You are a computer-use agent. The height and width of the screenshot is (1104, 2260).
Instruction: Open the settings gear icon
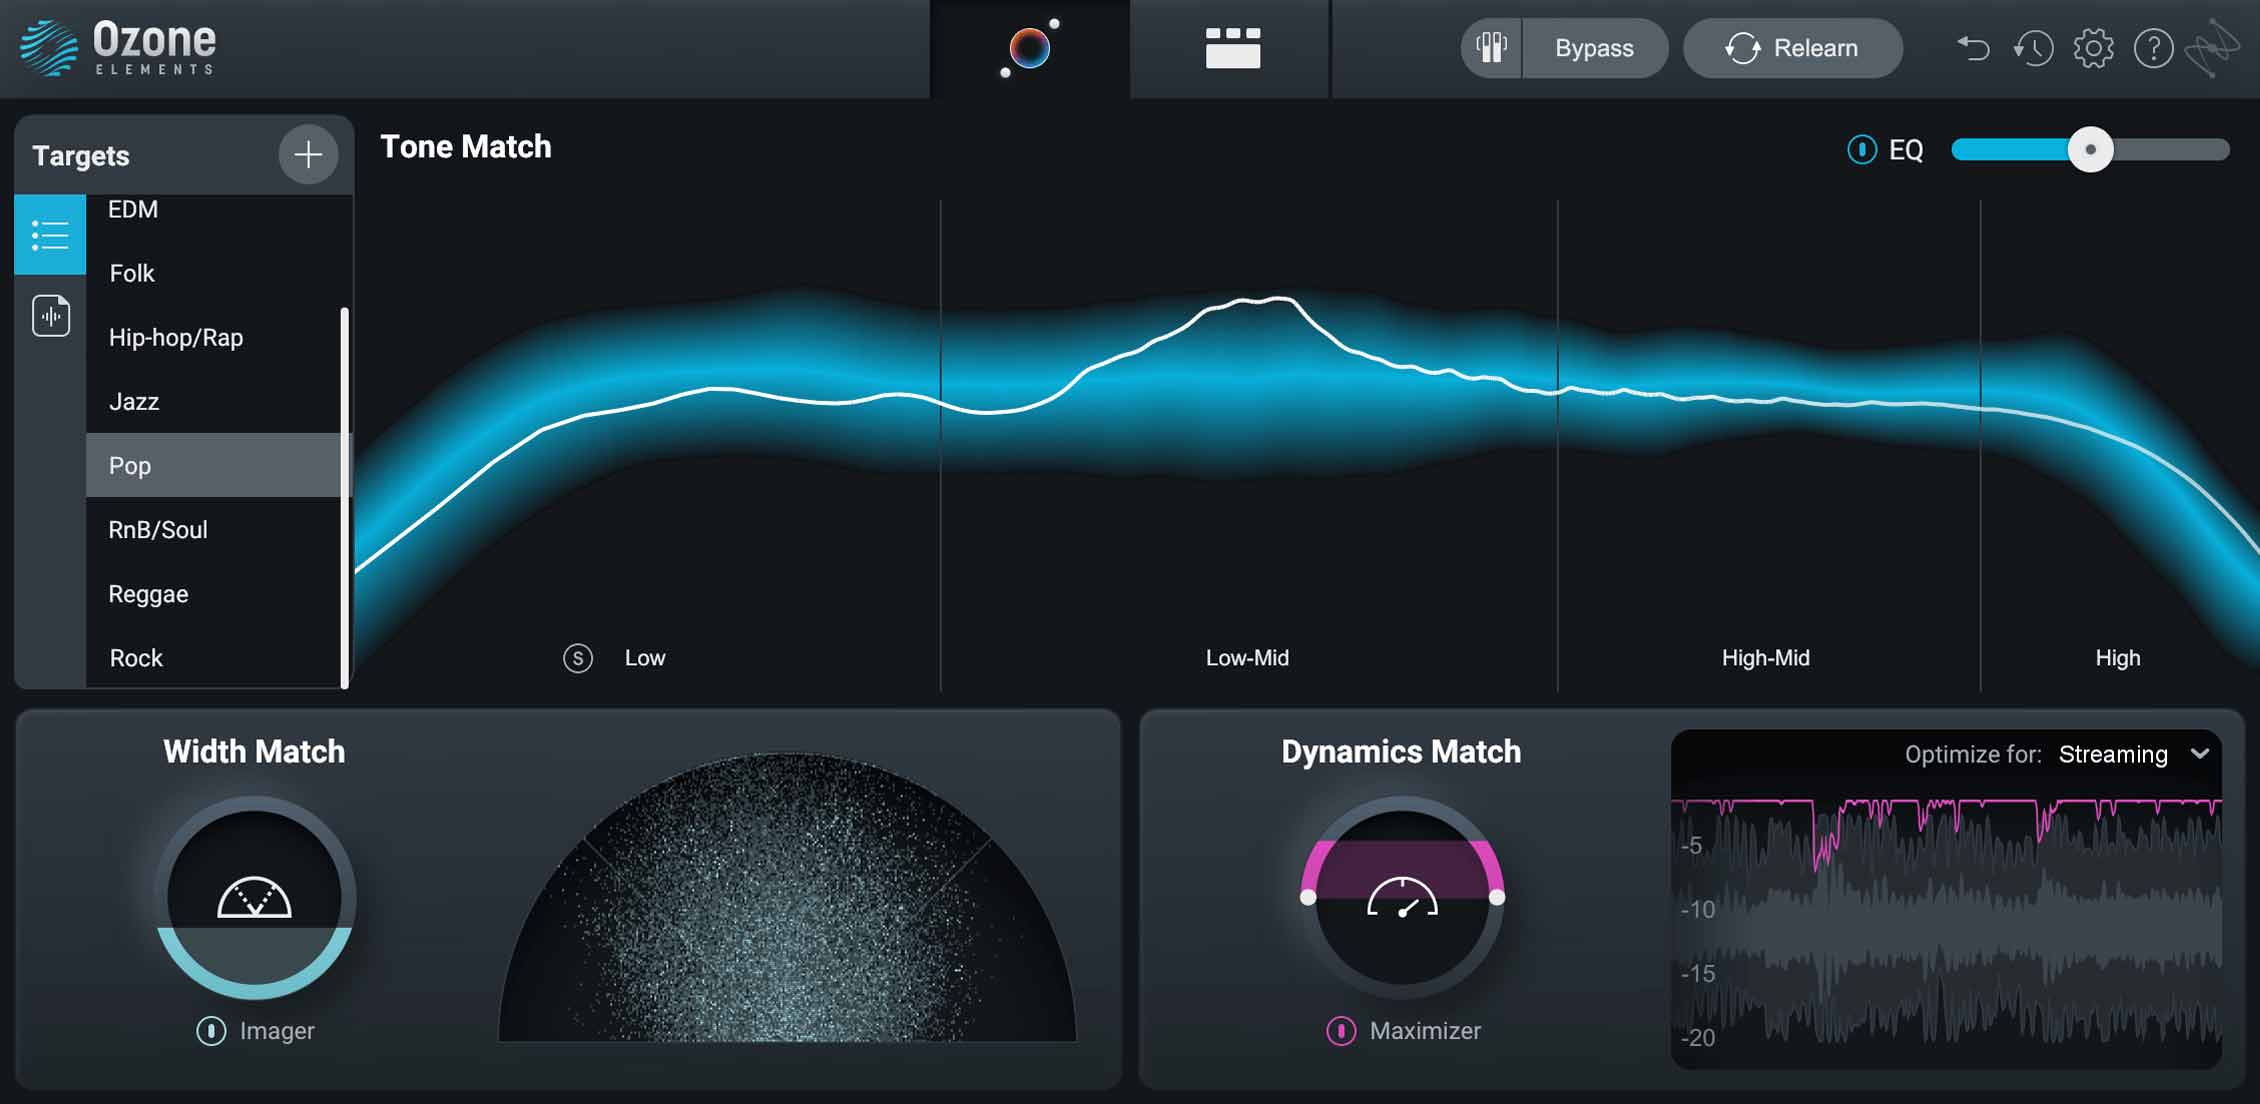[2093, 48]
